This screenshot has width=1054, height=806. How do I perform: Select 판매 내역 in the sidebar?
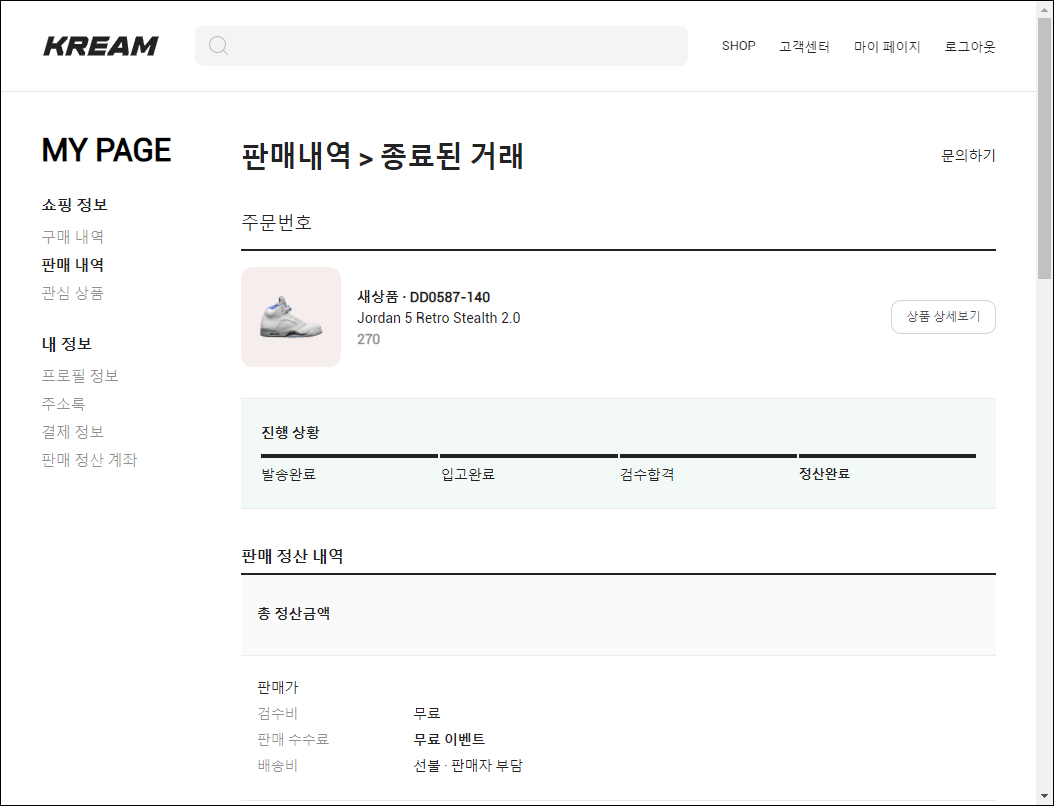pyautogui.click(x=73, y=265)
